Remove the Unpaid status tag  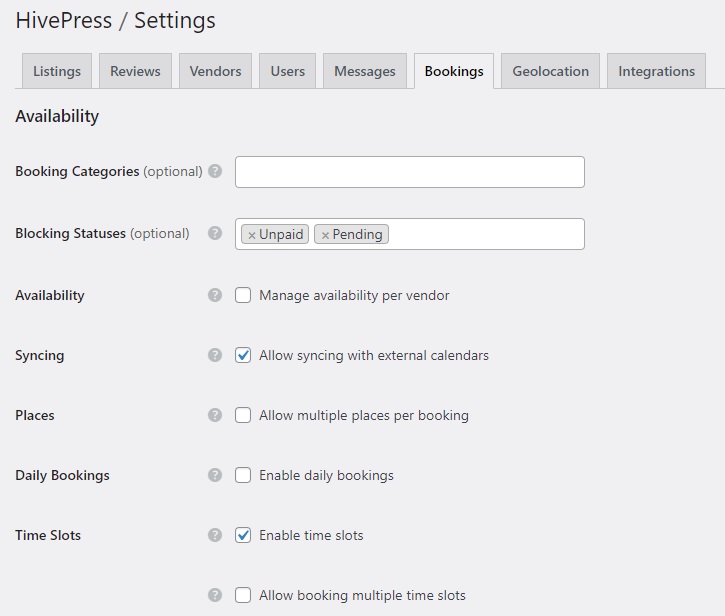pyautogui.click(x=252, y=235)
